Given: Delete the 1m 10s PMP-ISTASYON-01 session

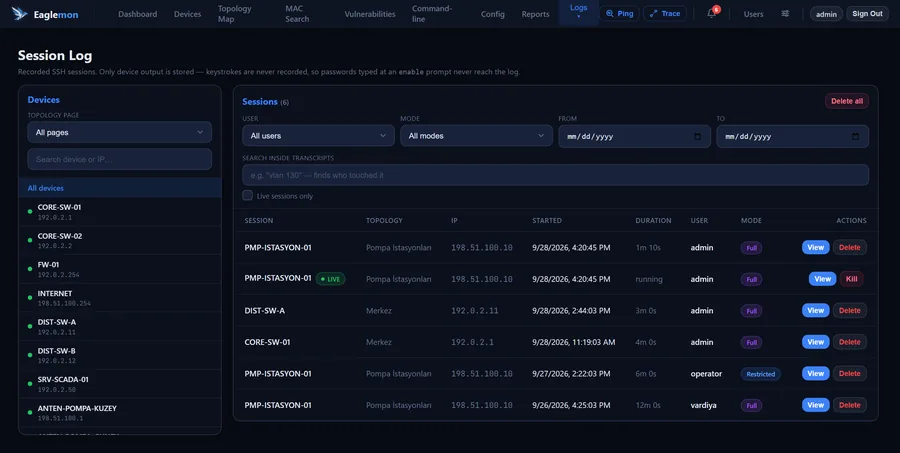Looking at the screenshot, I should (849, 247).
